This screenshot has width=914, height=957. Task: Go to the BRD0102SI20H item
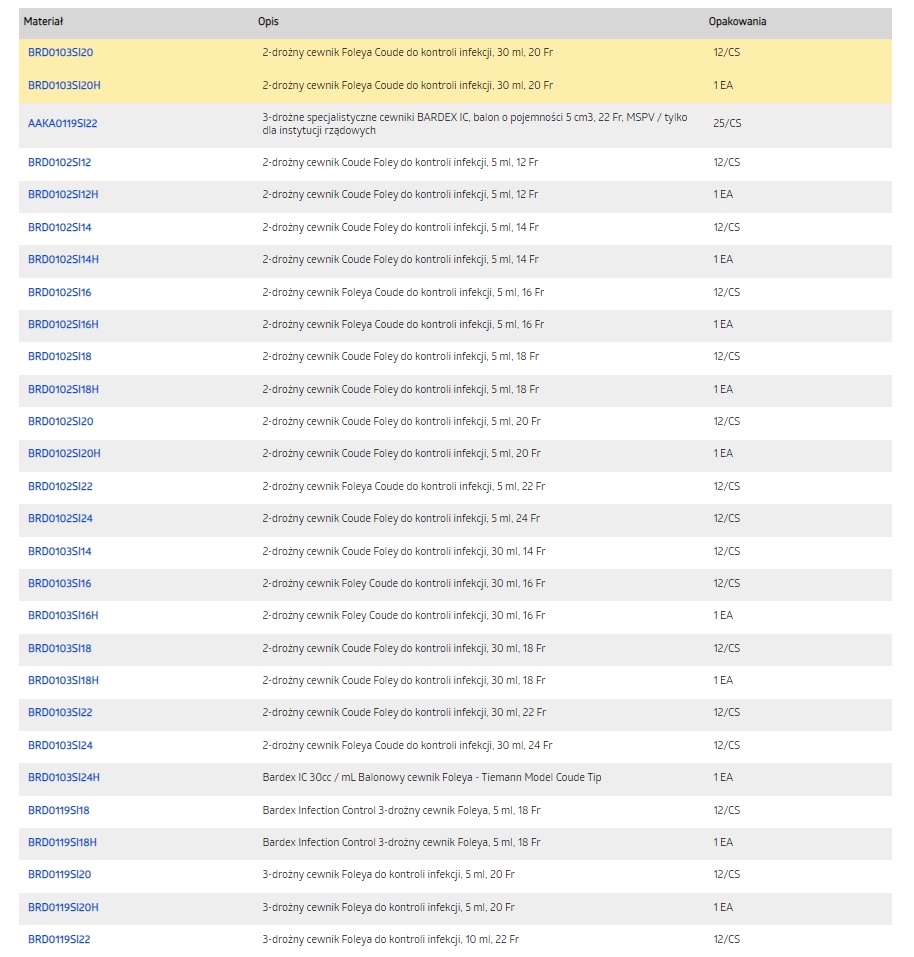coord(64,453)
